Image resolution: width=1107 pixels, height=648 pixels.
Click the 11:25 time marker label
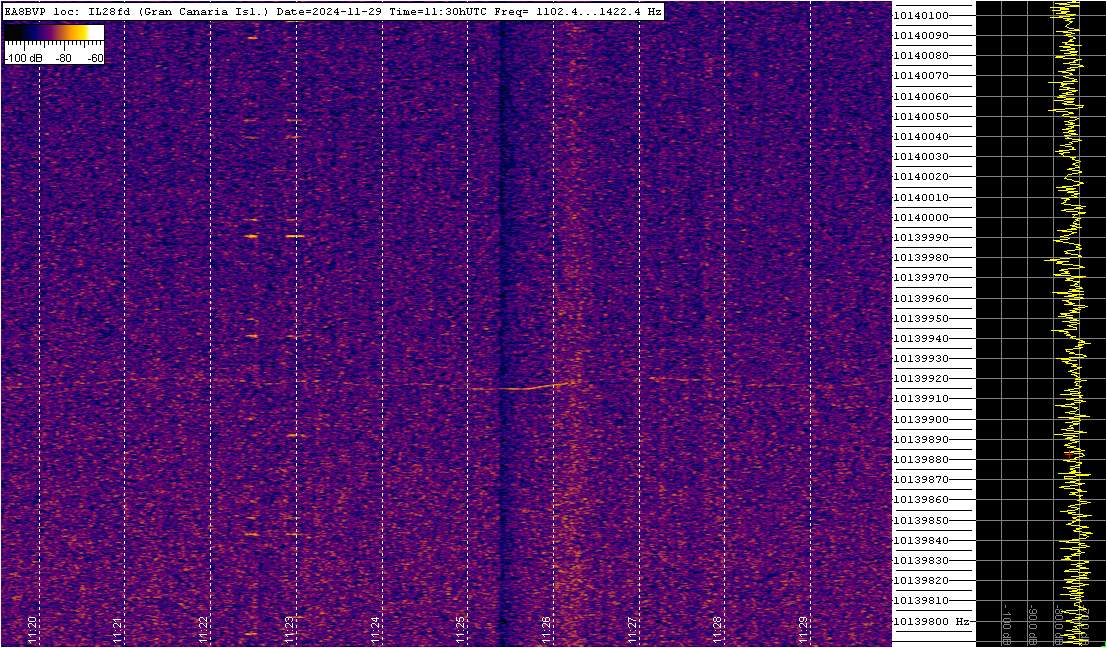point(461,623)
